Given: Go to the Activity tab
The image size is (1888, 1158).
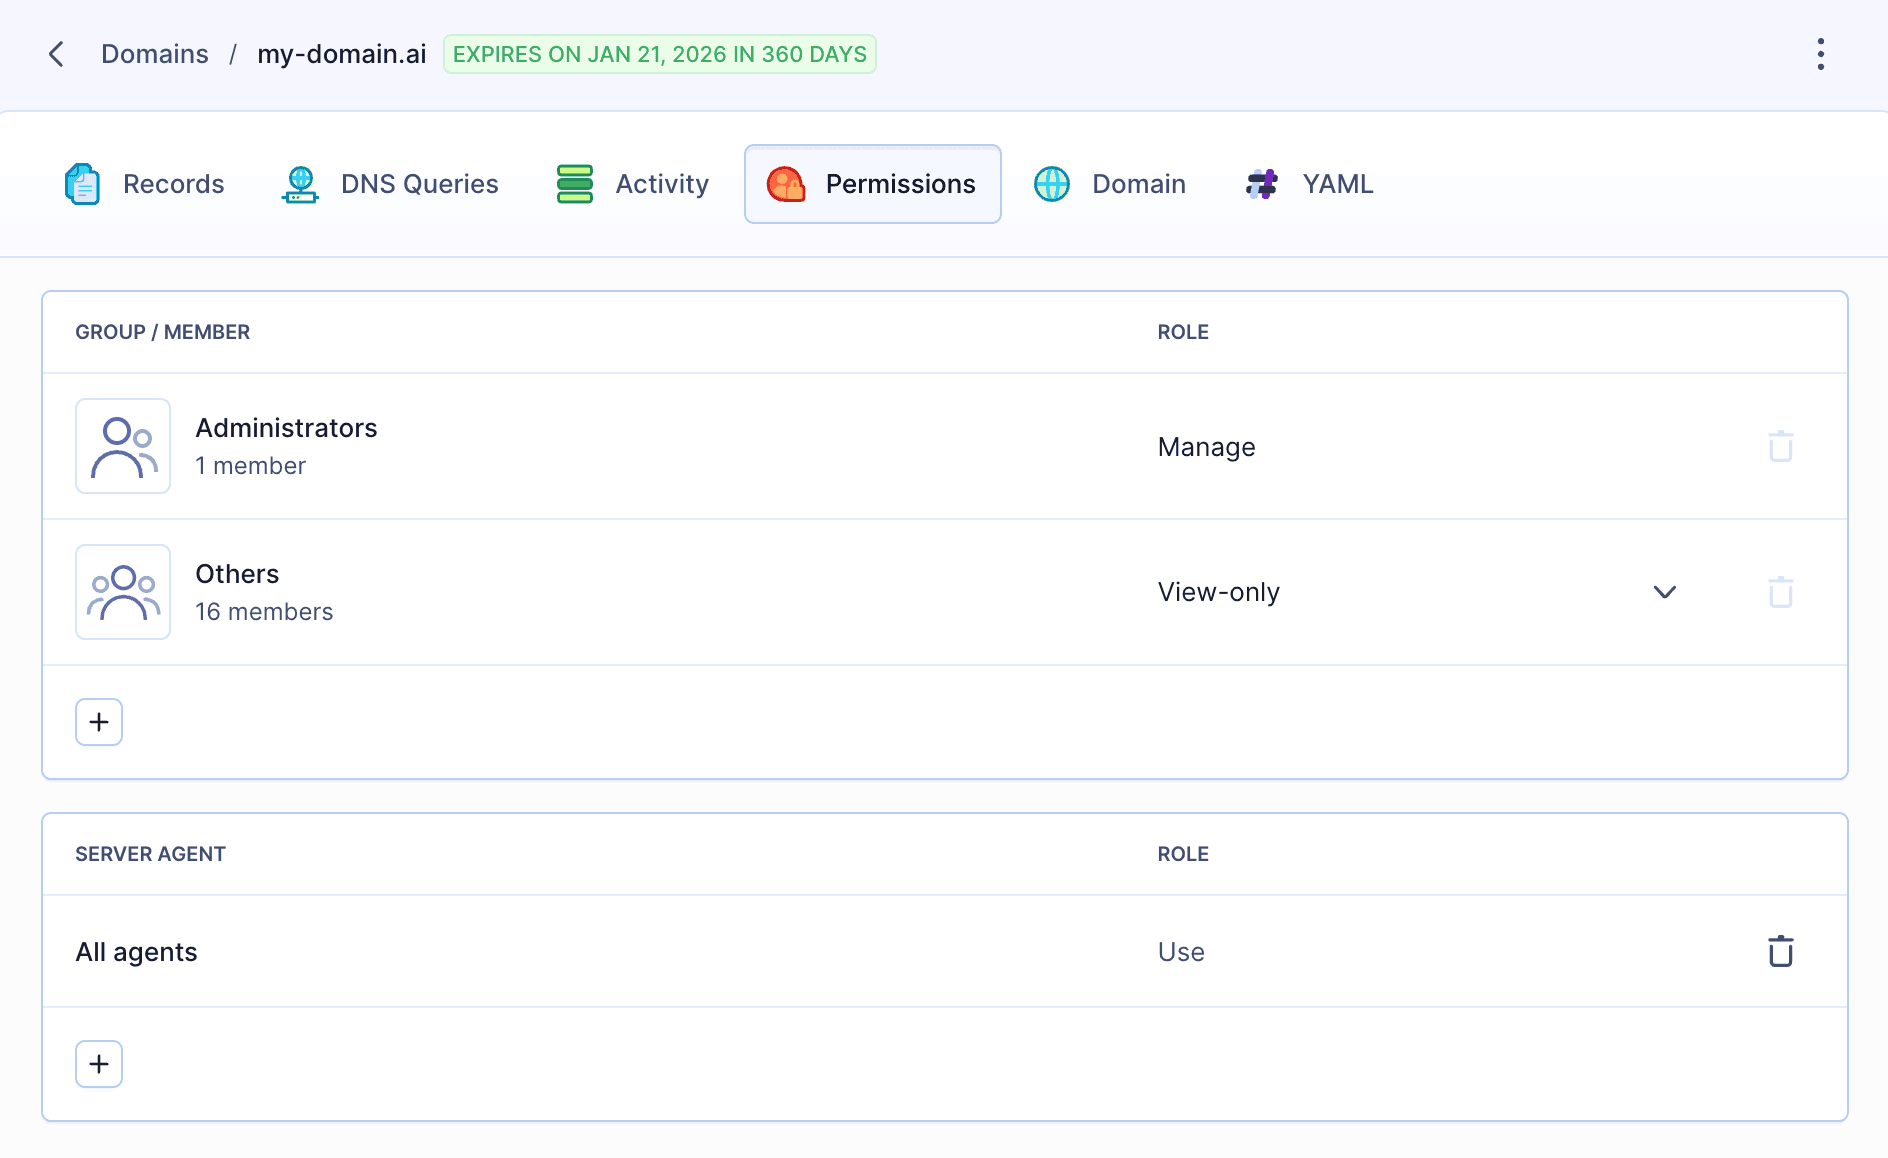Looking at the screenshot, I should 633,184.
